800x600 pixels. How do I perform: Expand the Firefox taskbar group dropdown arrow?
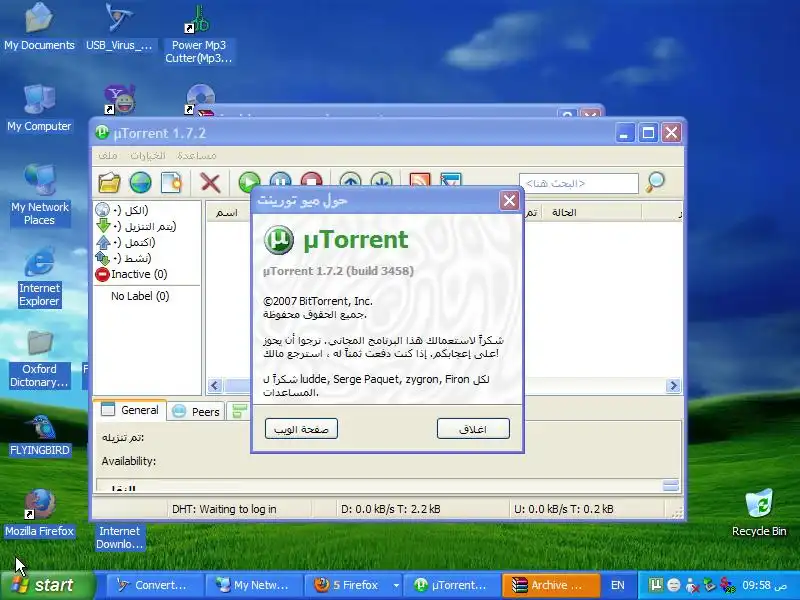point(395,585)
